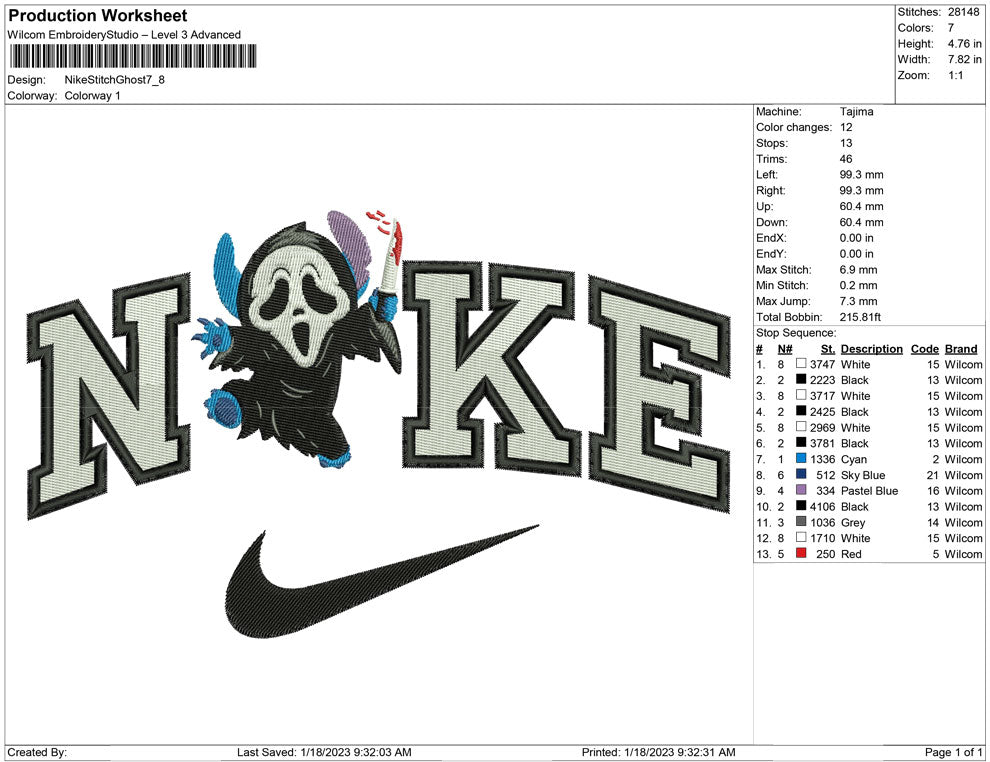Click the Color changes value '12'
This screenshot has width=990, height=762.
point(846,128)
